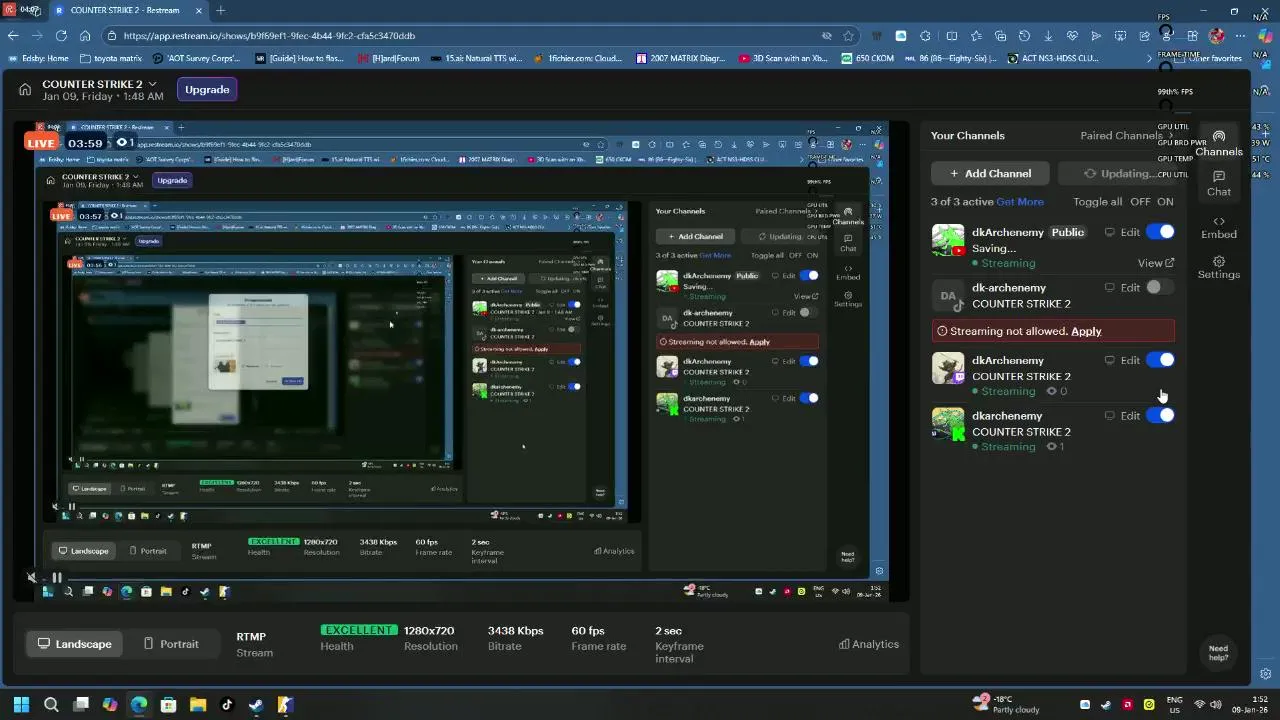Click the EXCELLENT health badge
Image resolution: width=1280 pixels, height=720 pixels.
(359, 630)
